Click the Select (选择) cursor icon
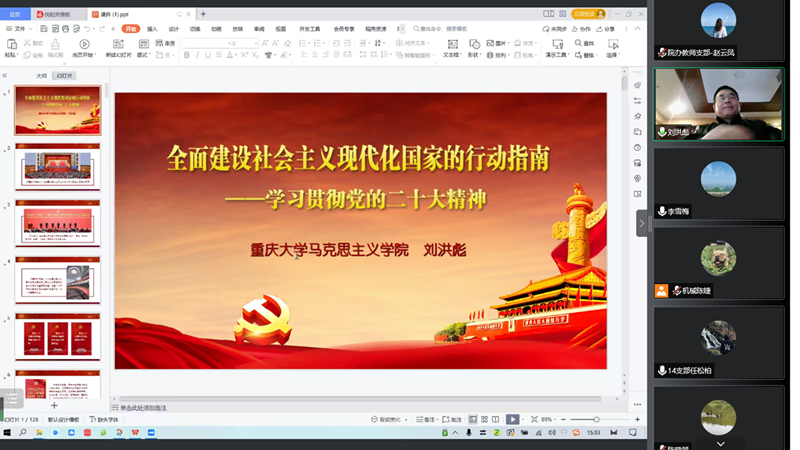The image size is (800, 450). 613,44
